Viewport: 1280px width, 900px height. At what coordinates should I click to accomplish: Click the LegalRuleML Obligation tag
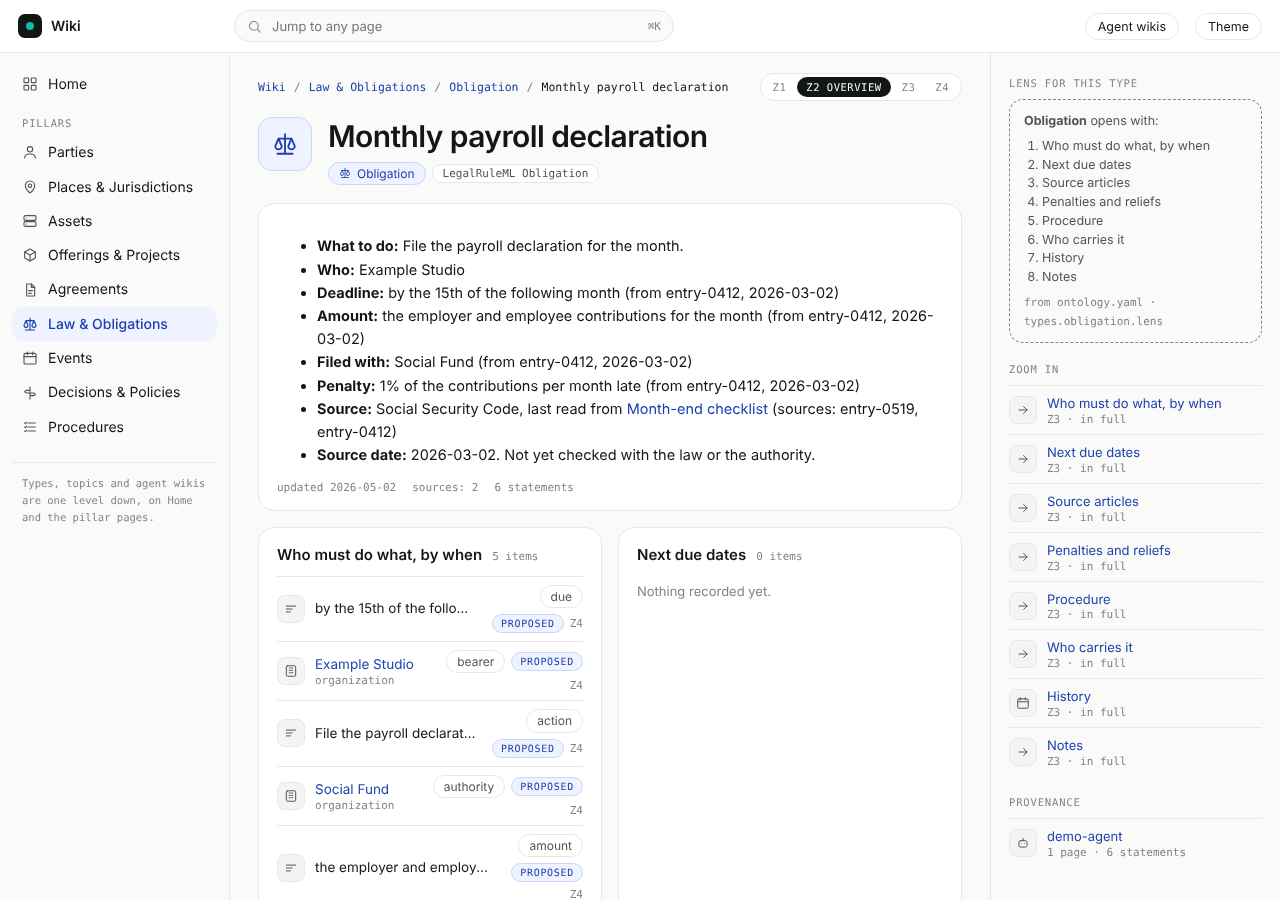click(515, 174)
